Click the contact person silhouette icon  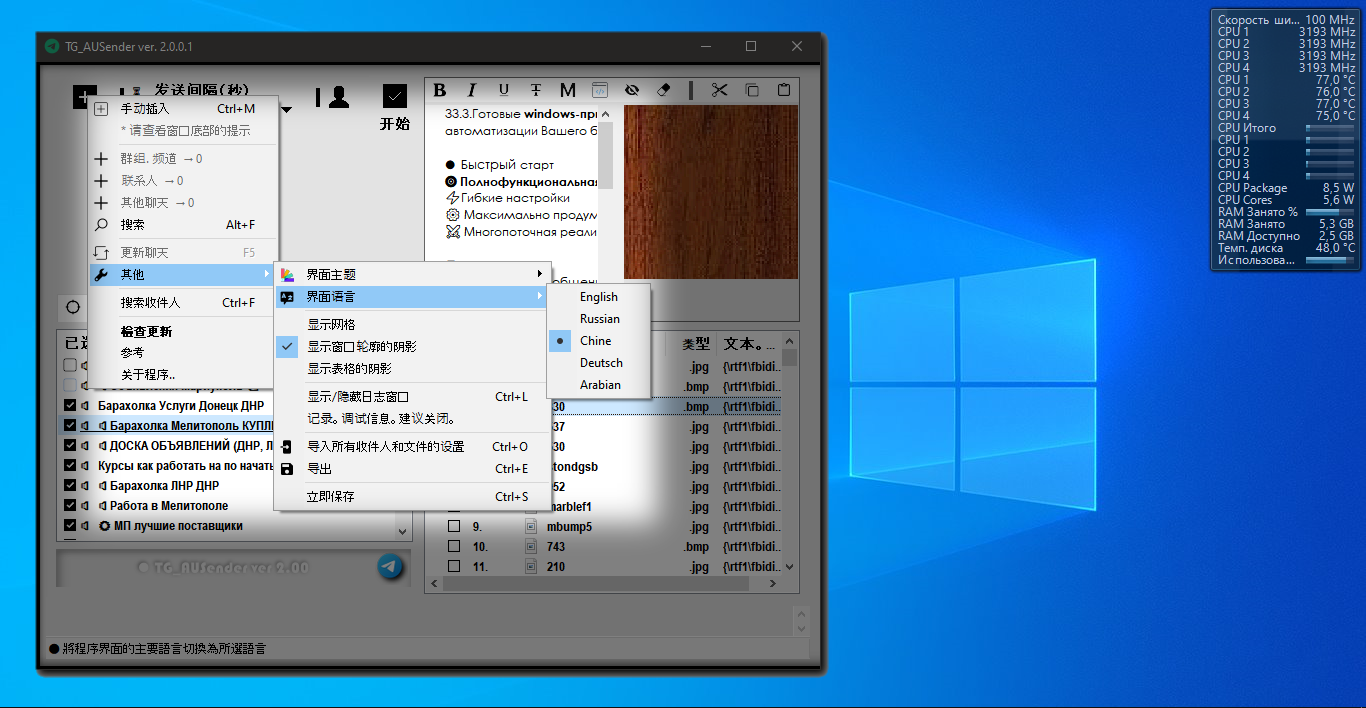pos(338,97)
